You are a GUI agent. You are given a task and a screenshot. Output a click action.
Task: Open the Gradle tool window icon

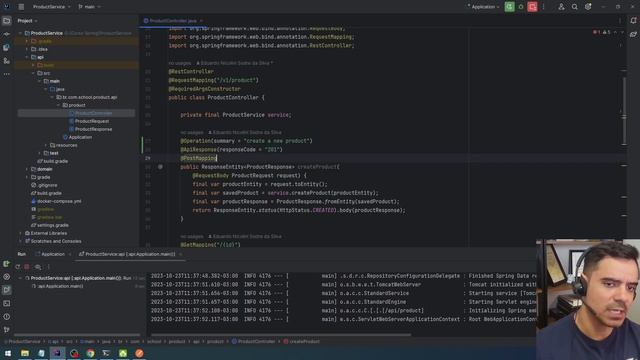coord(633,34)
